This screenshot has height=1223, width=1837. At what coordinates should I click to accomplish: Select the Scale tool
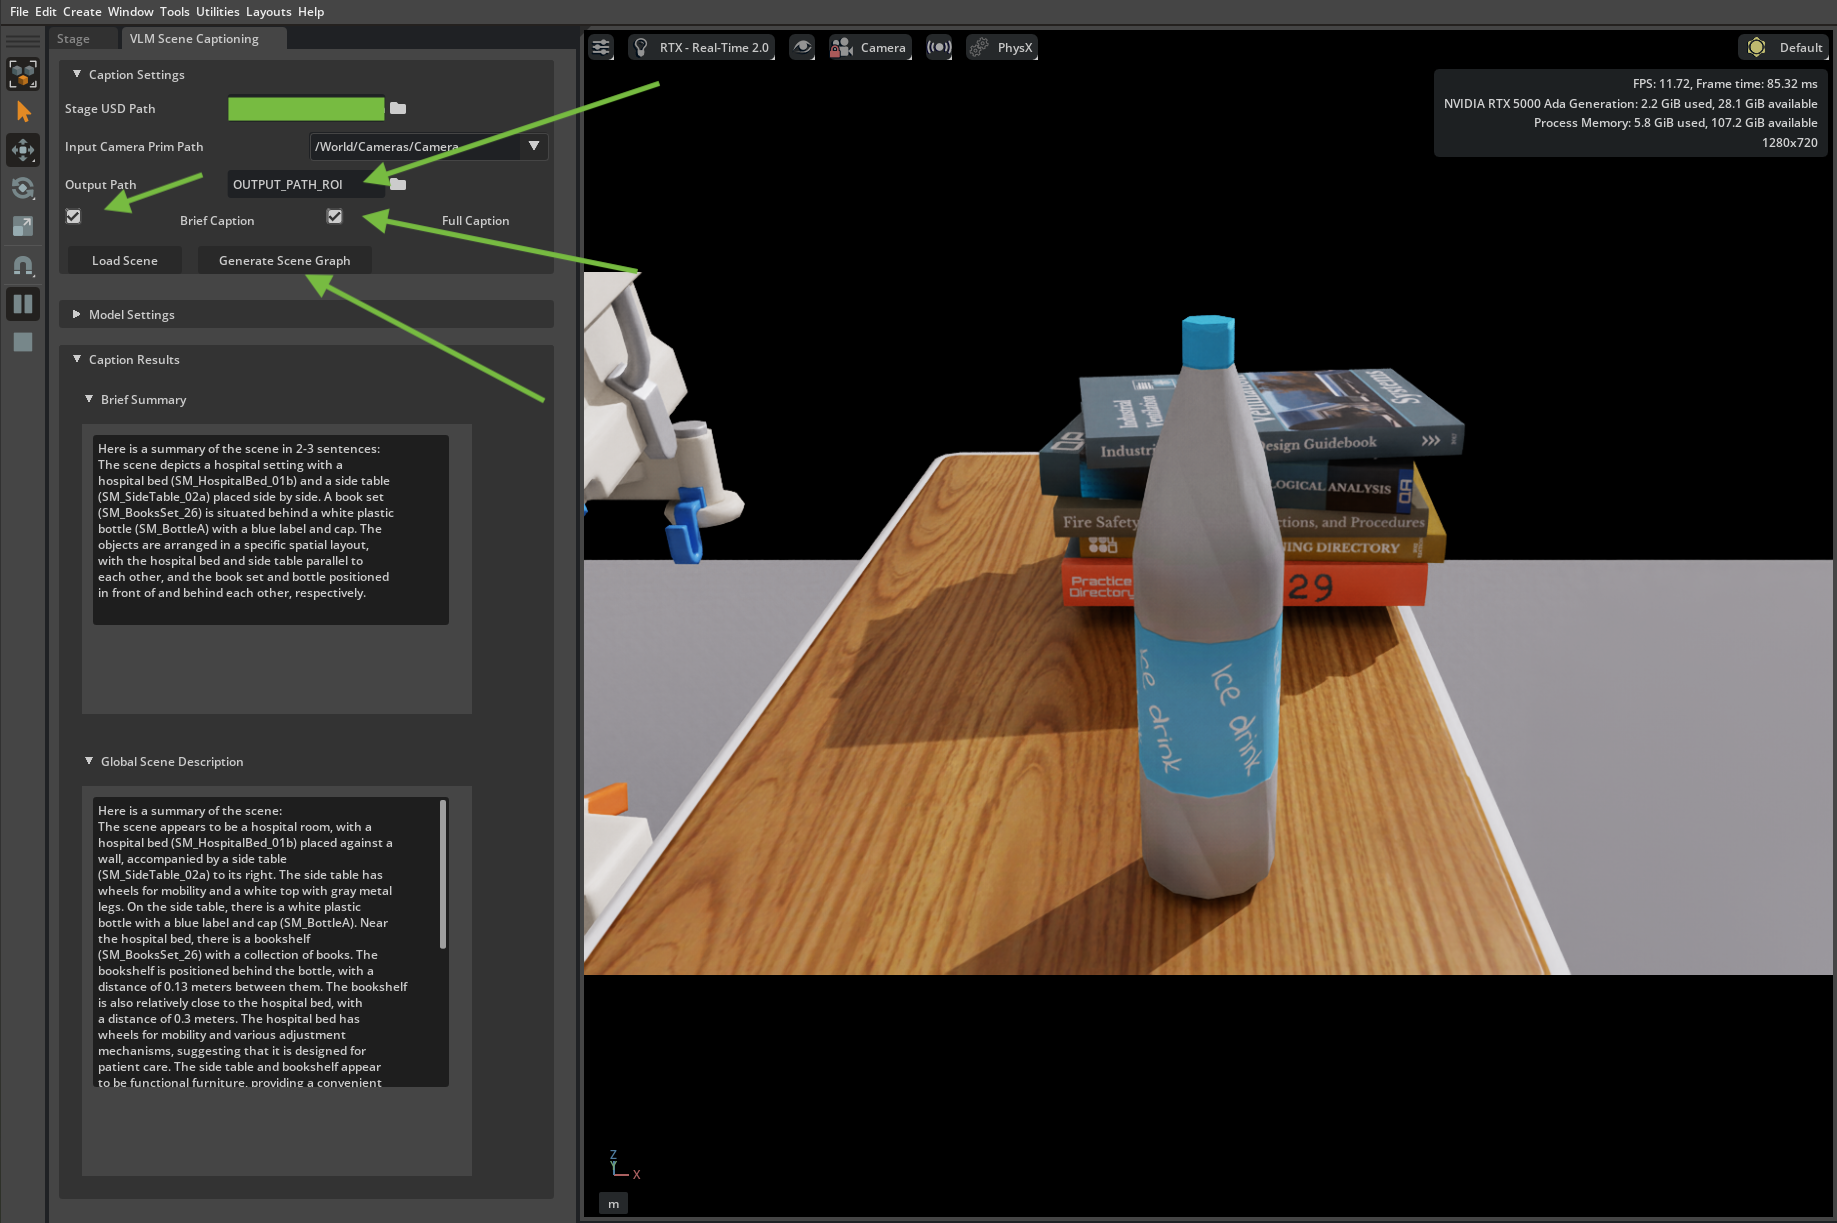coord(23,226)
